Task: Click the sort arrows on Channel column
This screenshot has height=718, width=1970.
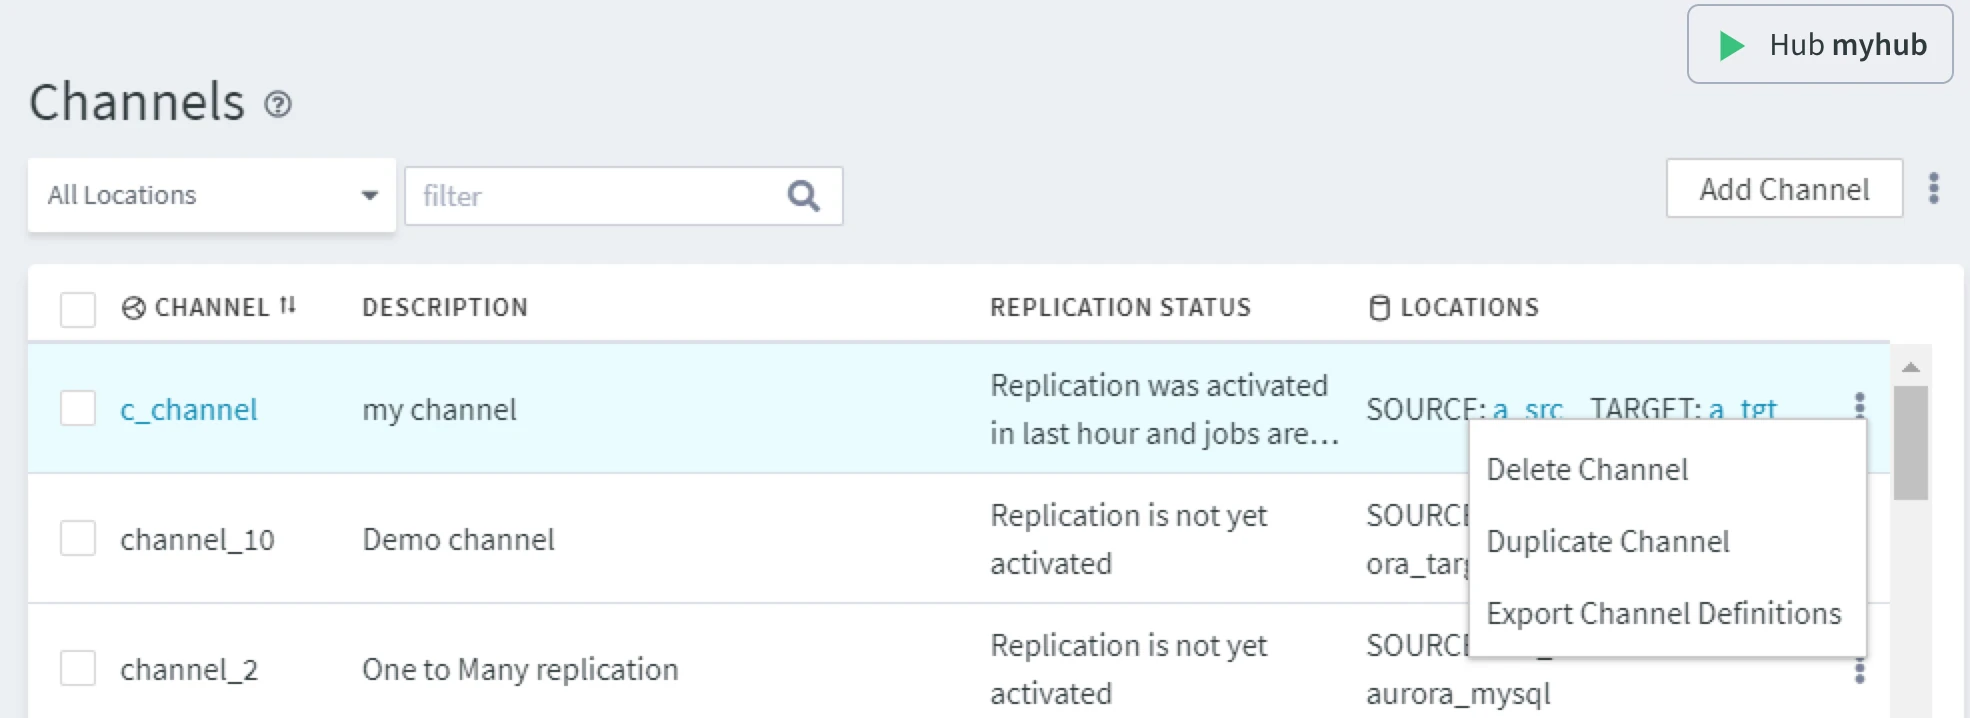Action: coord(288,306)
